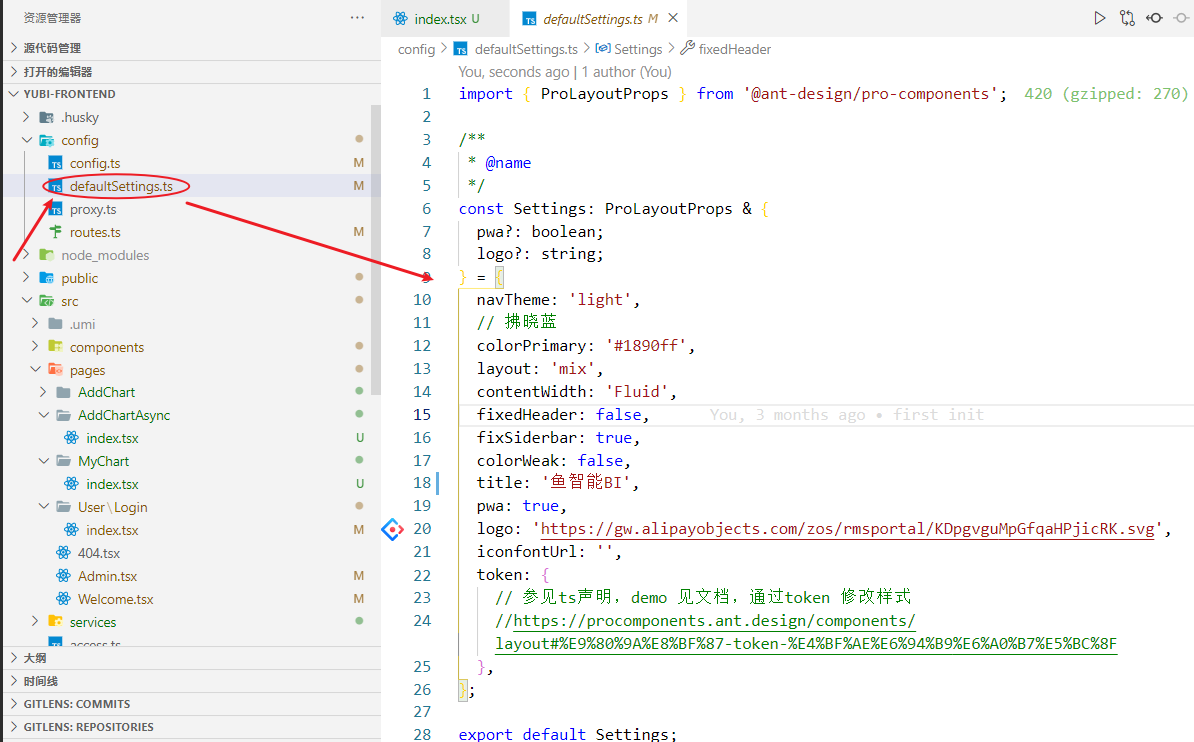The width and height of the screenshot is (1194, 742).
Task: Click the config folder icon in explorer
Action: (46, 140)
